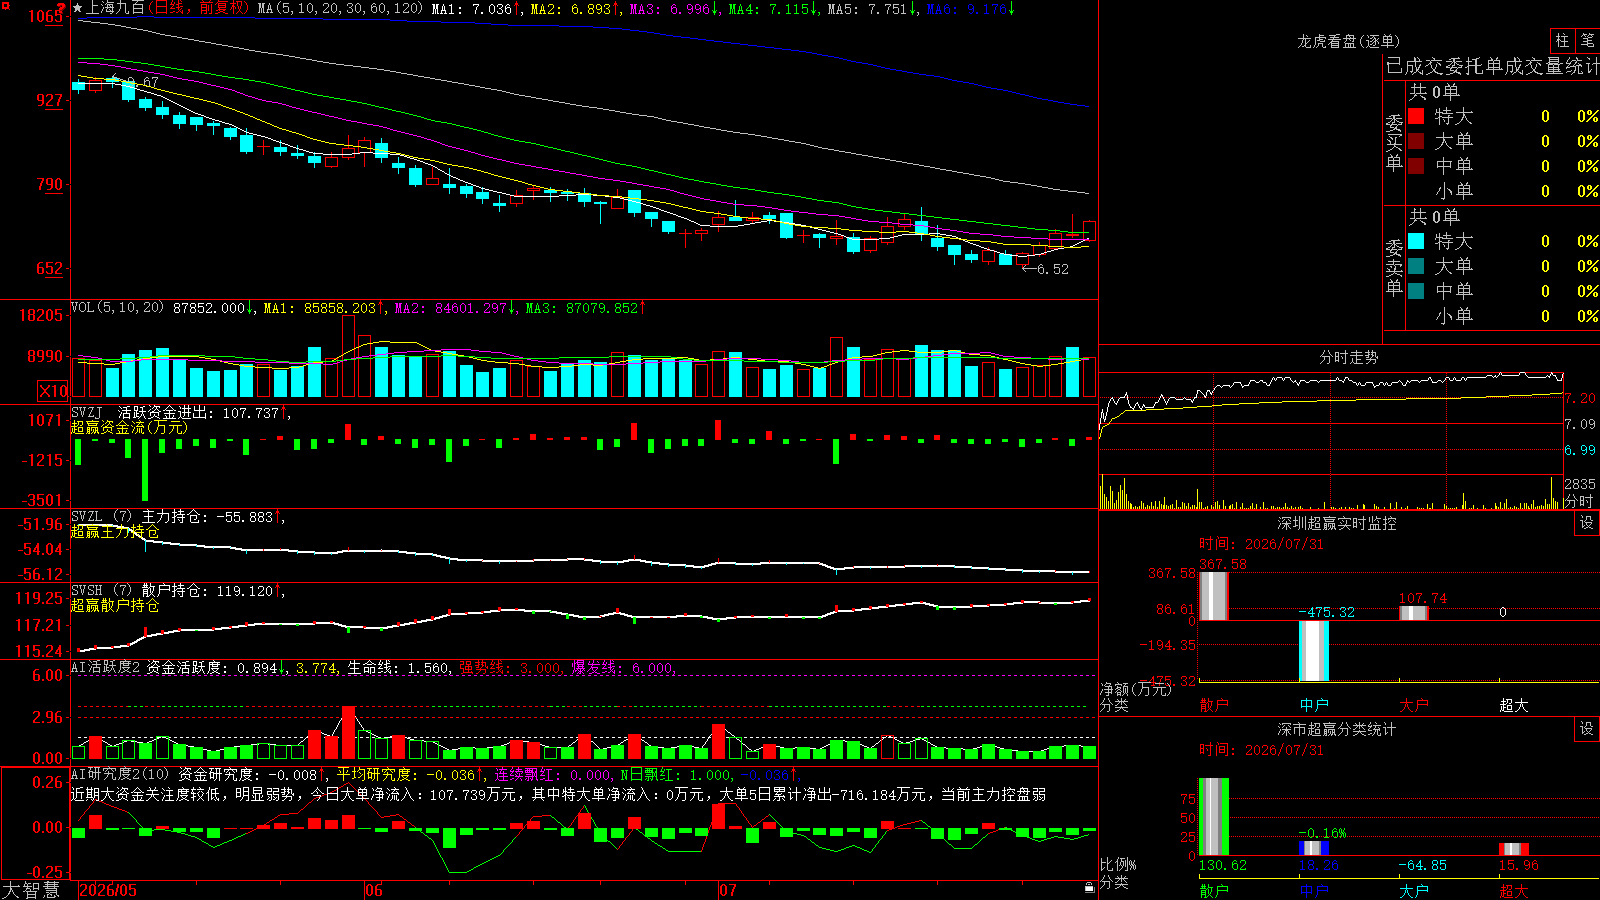
Task: Click the 分时走势 panel title
Action: click(x=1349, y=357)
